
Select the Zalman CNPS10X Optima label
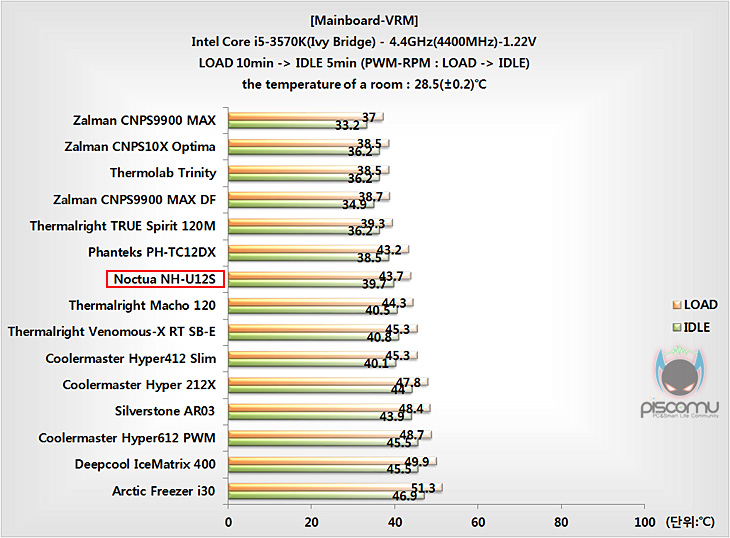[x=140, y=147]
